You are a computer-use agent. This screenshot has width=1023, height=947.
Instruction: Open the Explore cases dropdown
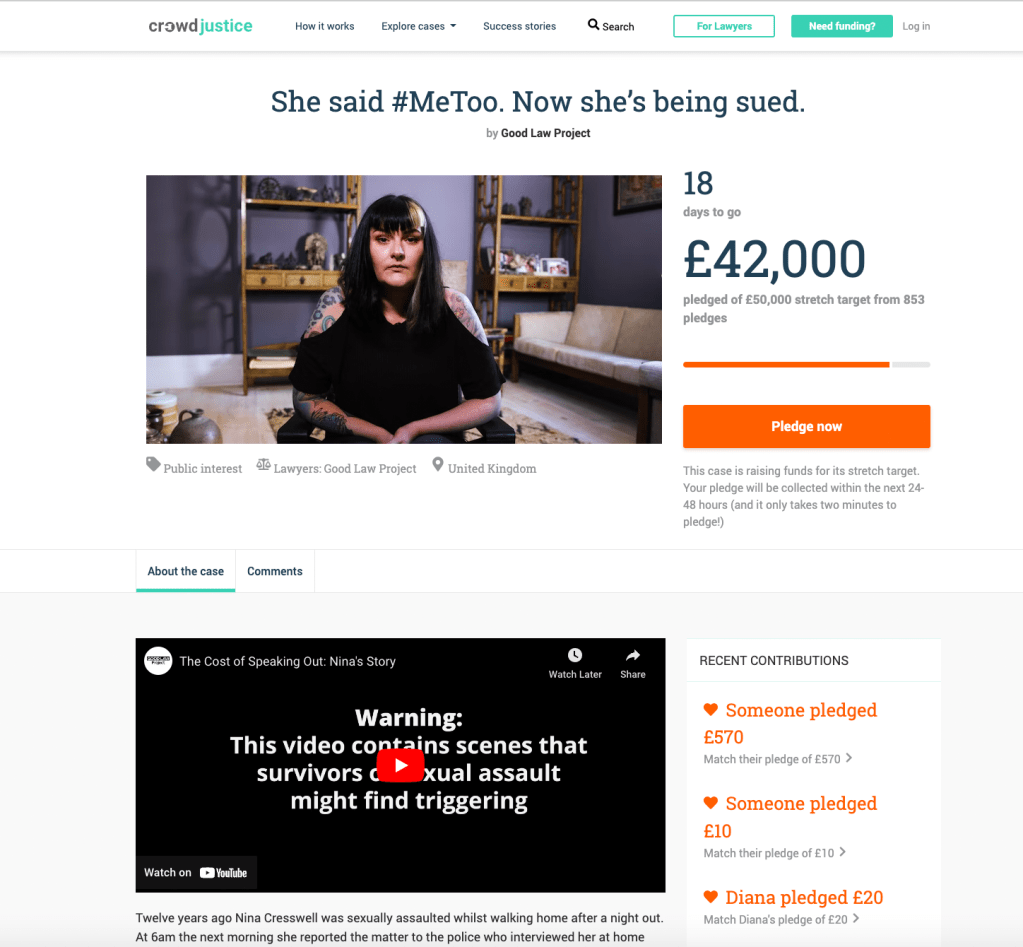pyautogui.click(x=418, y=26)
